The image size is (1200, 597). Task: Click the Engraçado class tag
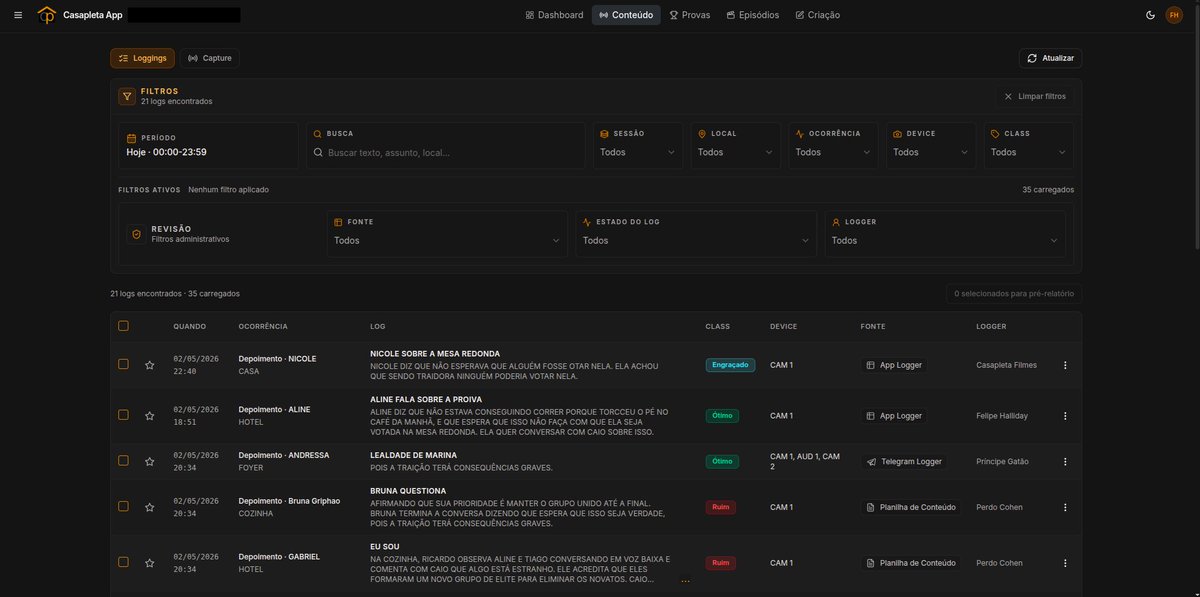point(730,365)
